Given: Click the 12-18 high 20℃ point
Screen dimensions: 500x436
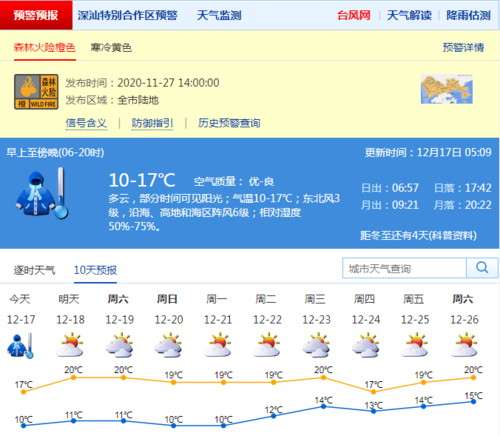Looking at the screenshot, I should pos(73,377).
